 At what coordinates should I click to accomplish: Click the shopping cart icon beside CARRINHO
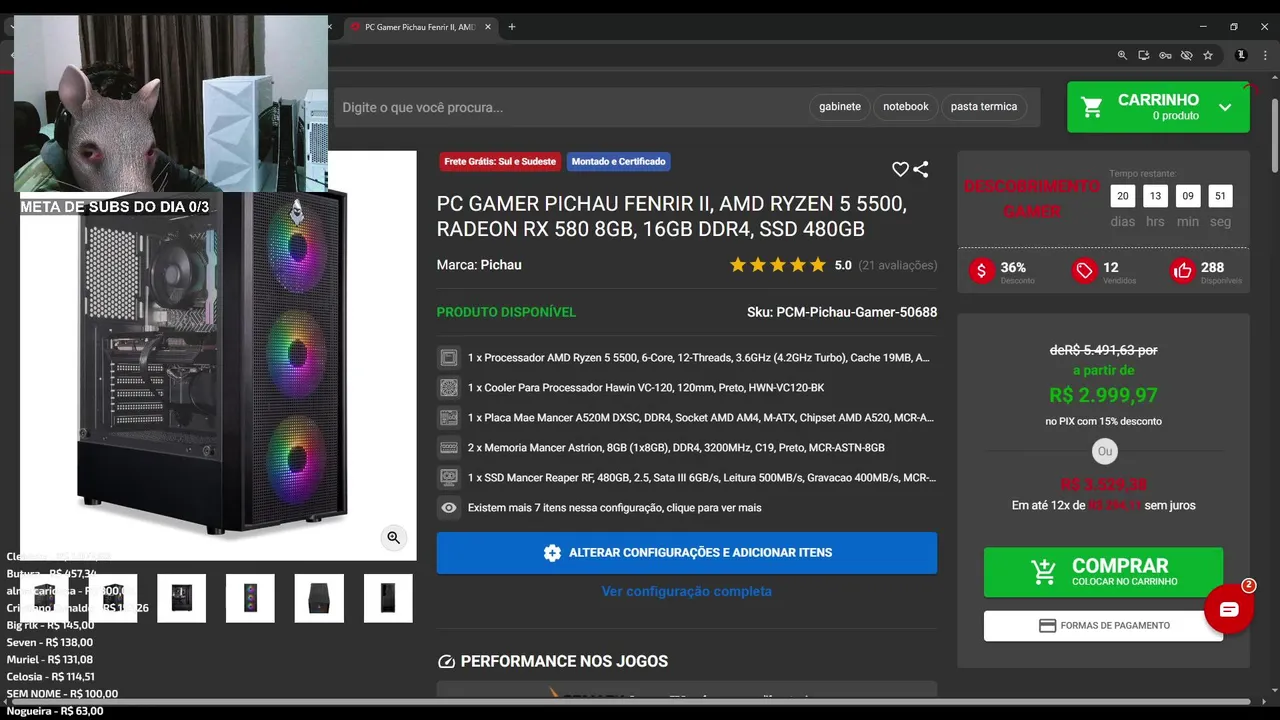tap(1092, 107)
